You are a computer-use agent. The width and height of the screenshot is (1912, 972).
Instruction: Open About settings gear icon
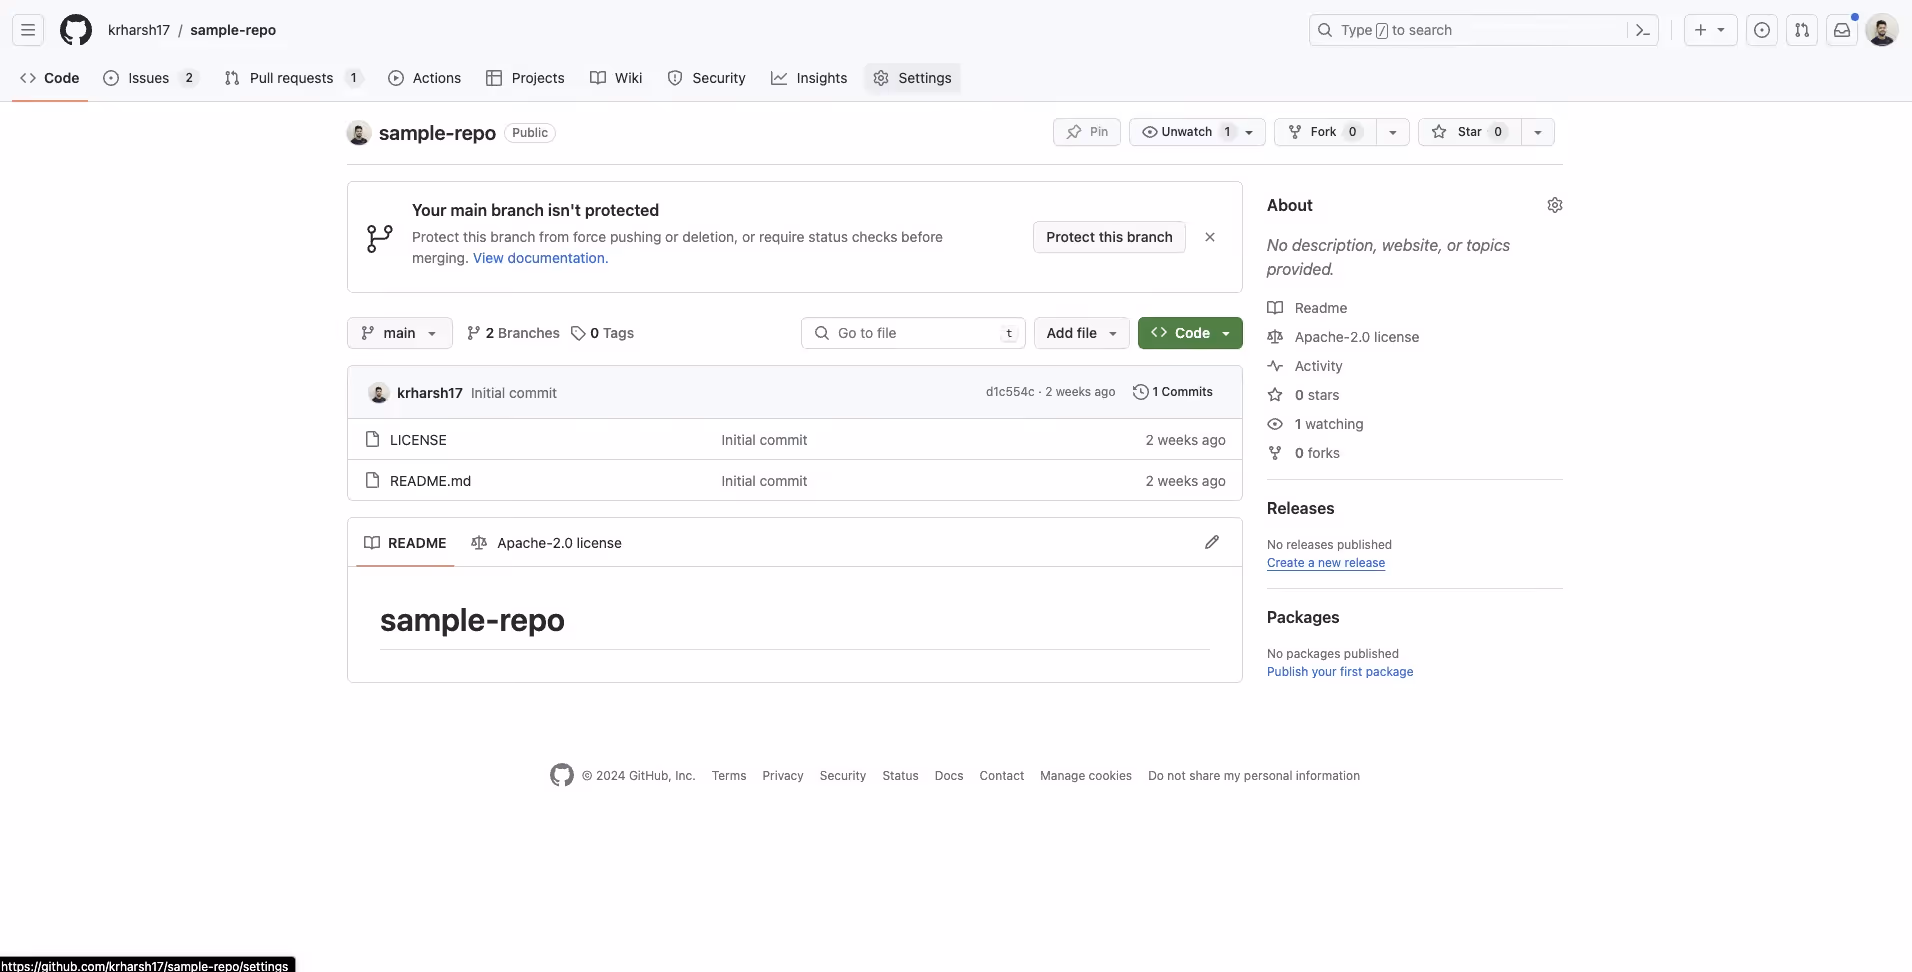click(x=1555, y=205)
